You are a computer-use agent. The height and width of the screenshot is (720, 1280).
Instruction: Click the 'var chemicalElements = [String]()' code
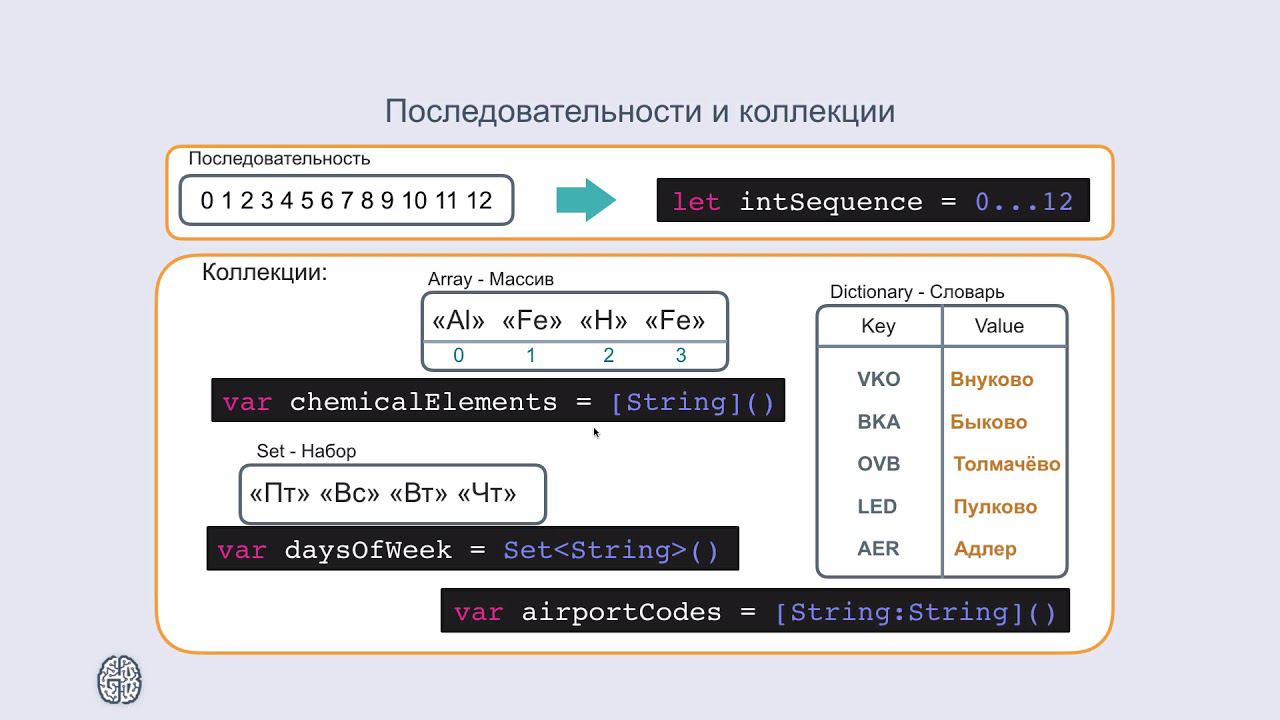click(498, 401)
